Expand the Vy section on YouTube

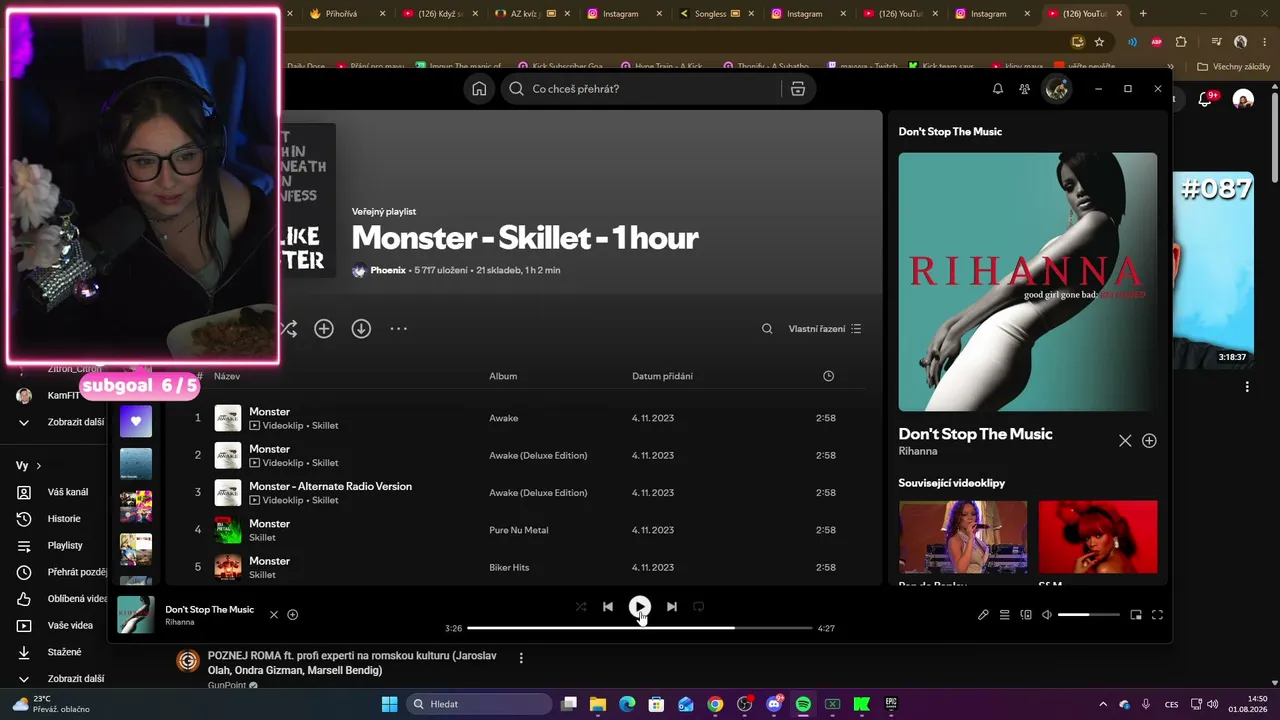coord(29,466)
